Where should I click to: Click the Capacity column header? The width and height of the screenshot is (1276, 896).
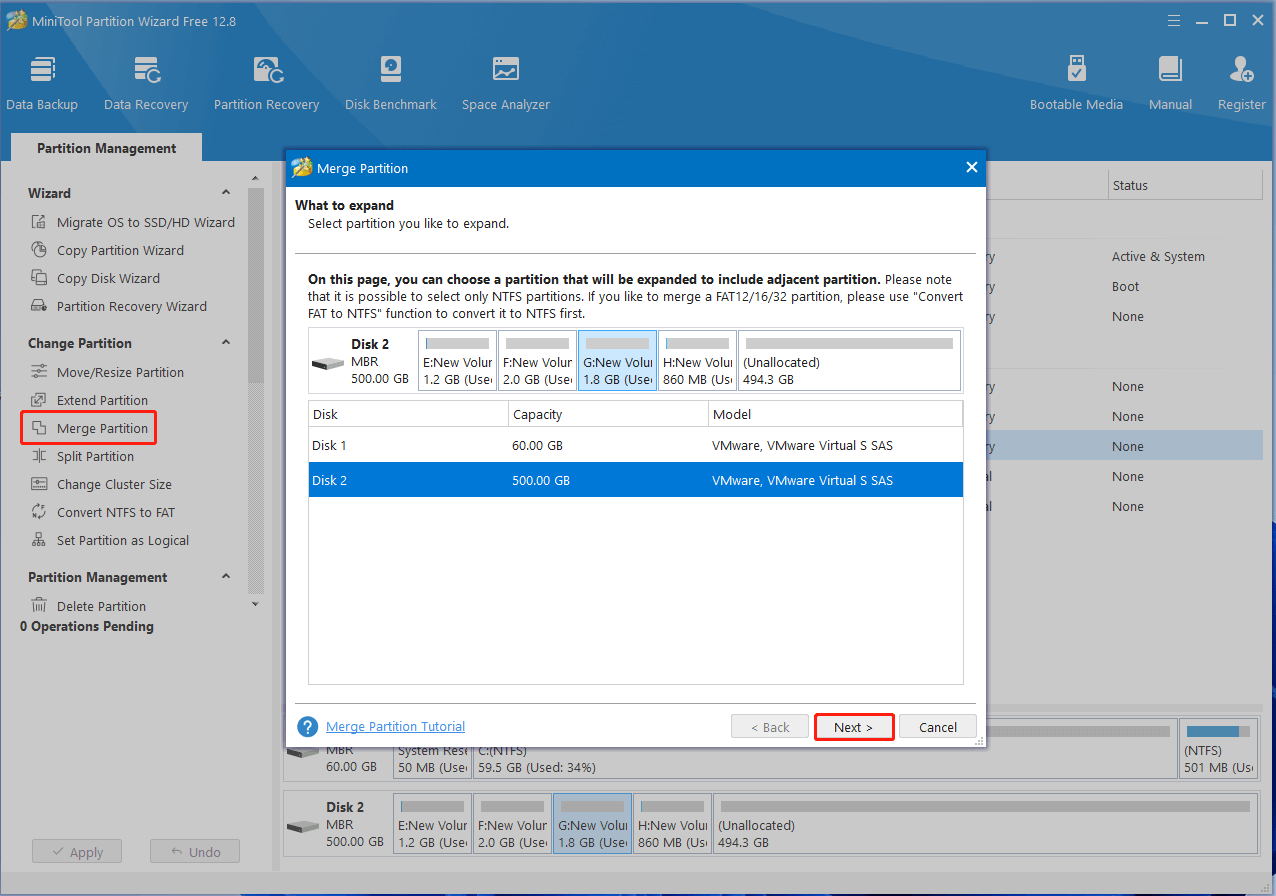(x=608, y=414)
